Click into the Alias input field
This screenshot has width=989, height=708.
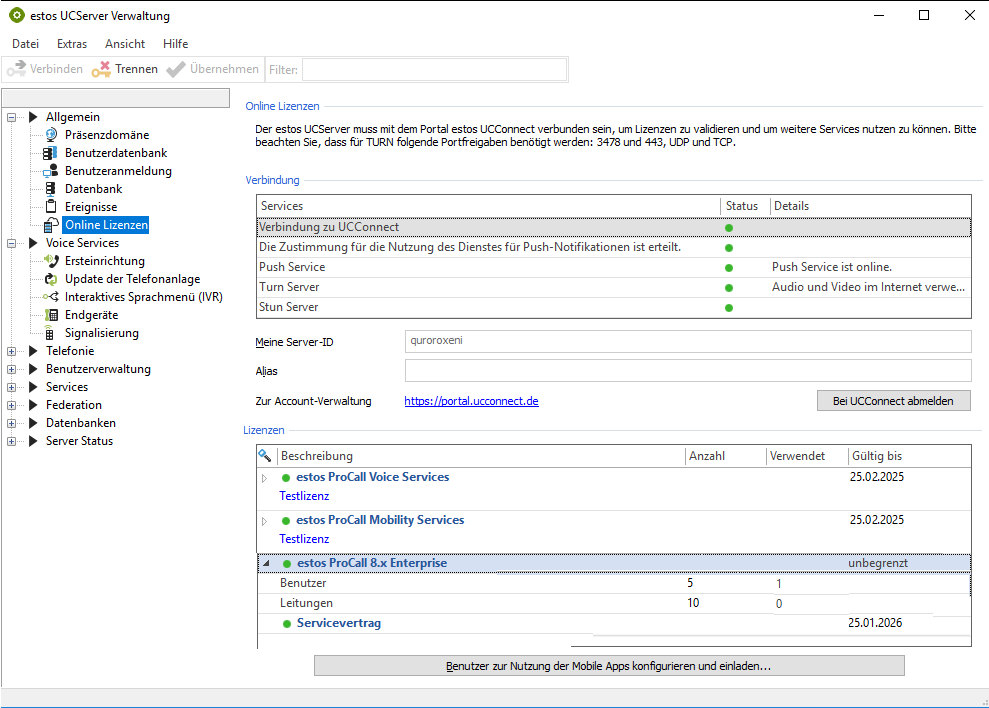(x=687, y=371)
